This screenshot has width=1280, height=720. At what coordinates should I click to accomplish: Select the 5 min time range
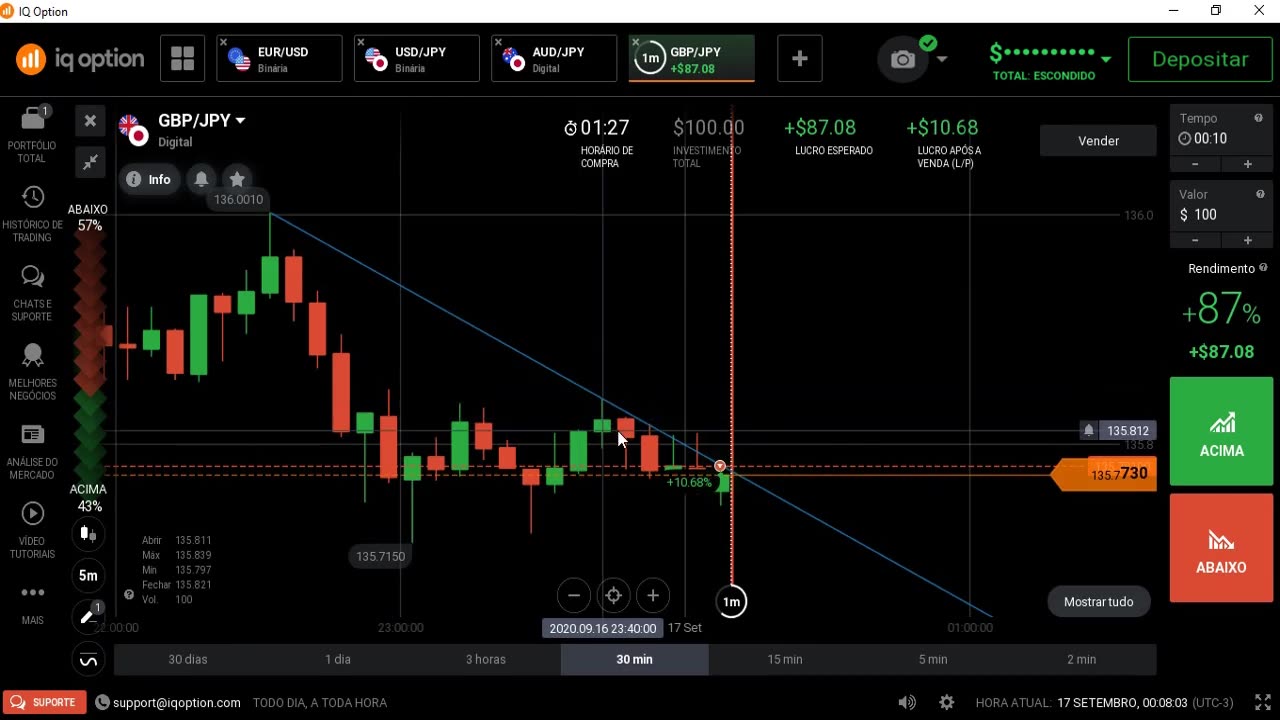(933, 659)
